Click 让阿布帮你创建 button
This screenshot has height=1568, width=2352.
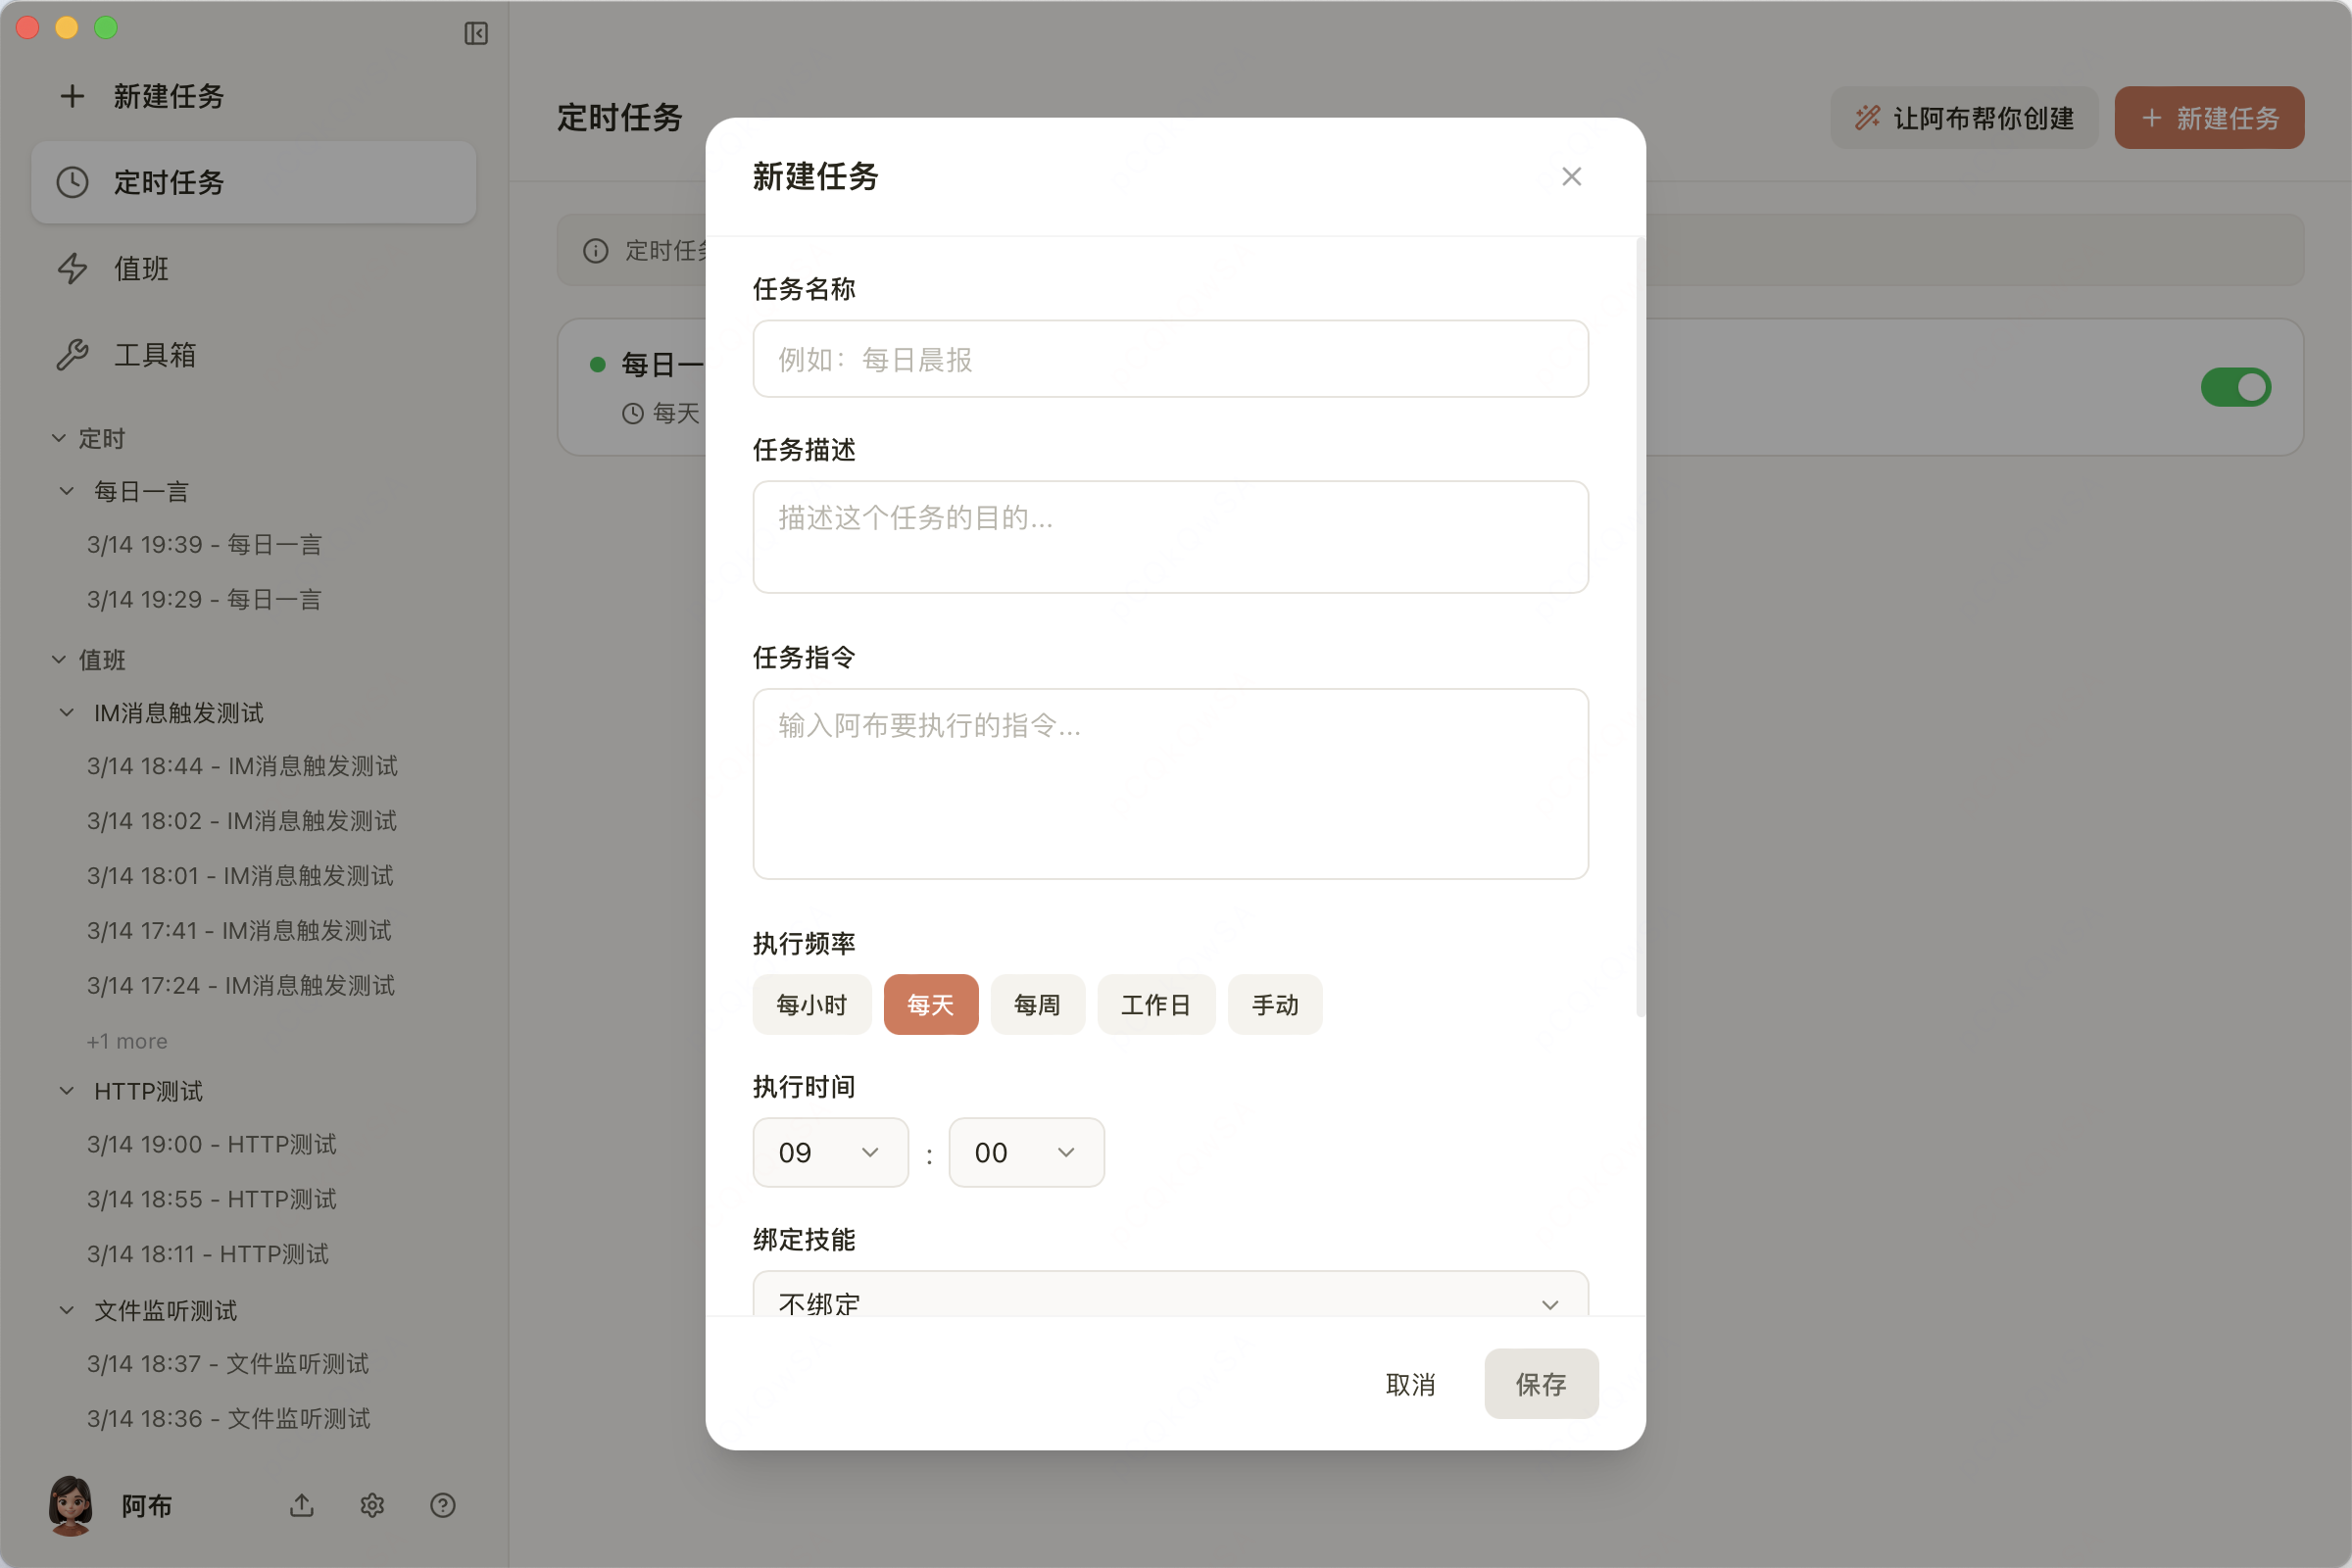[x=1963, y=117]
